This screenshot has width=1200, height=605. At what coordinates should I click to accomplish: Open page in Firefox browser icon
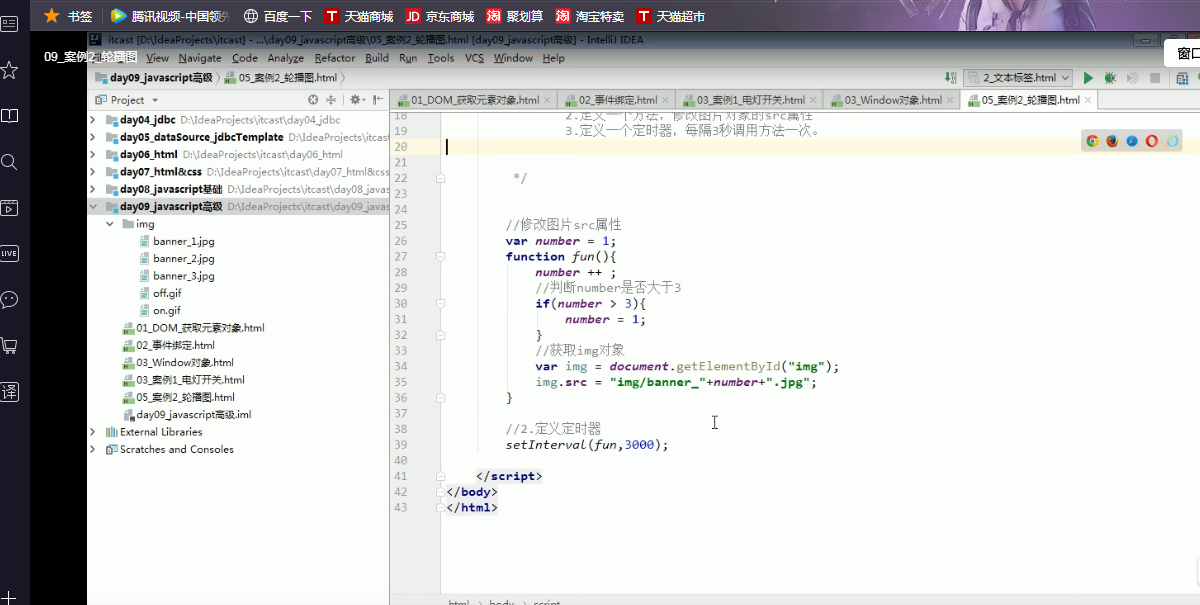click(1112, 142)
